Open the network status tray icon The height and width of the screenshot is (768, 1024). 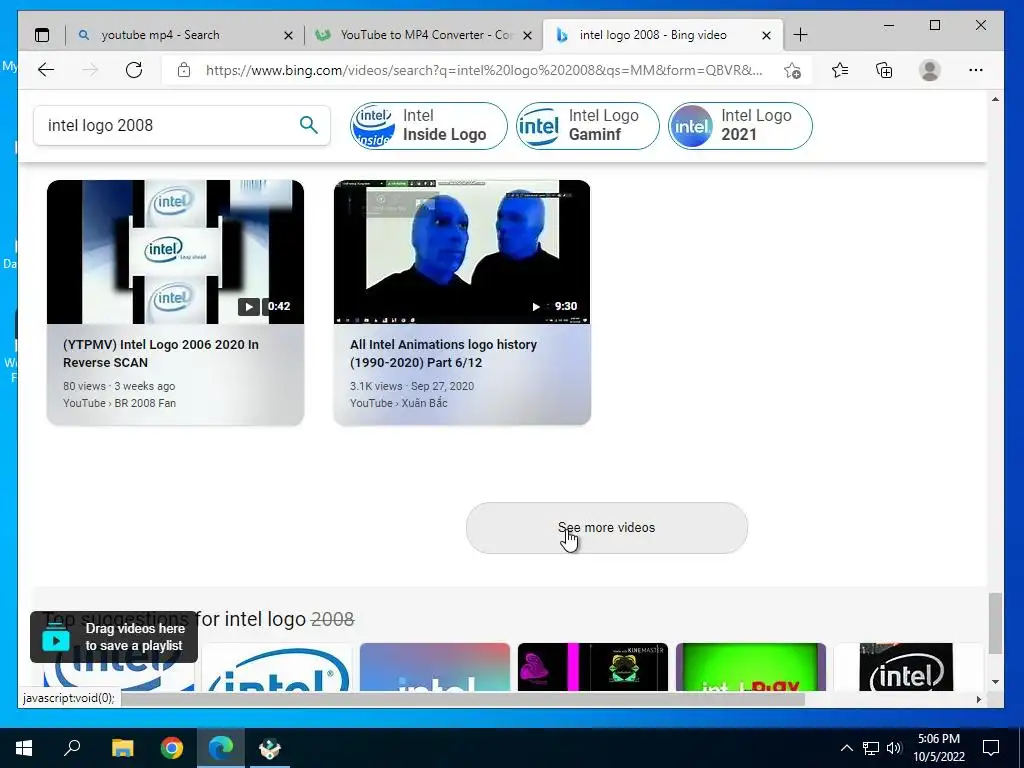[871, 748]
